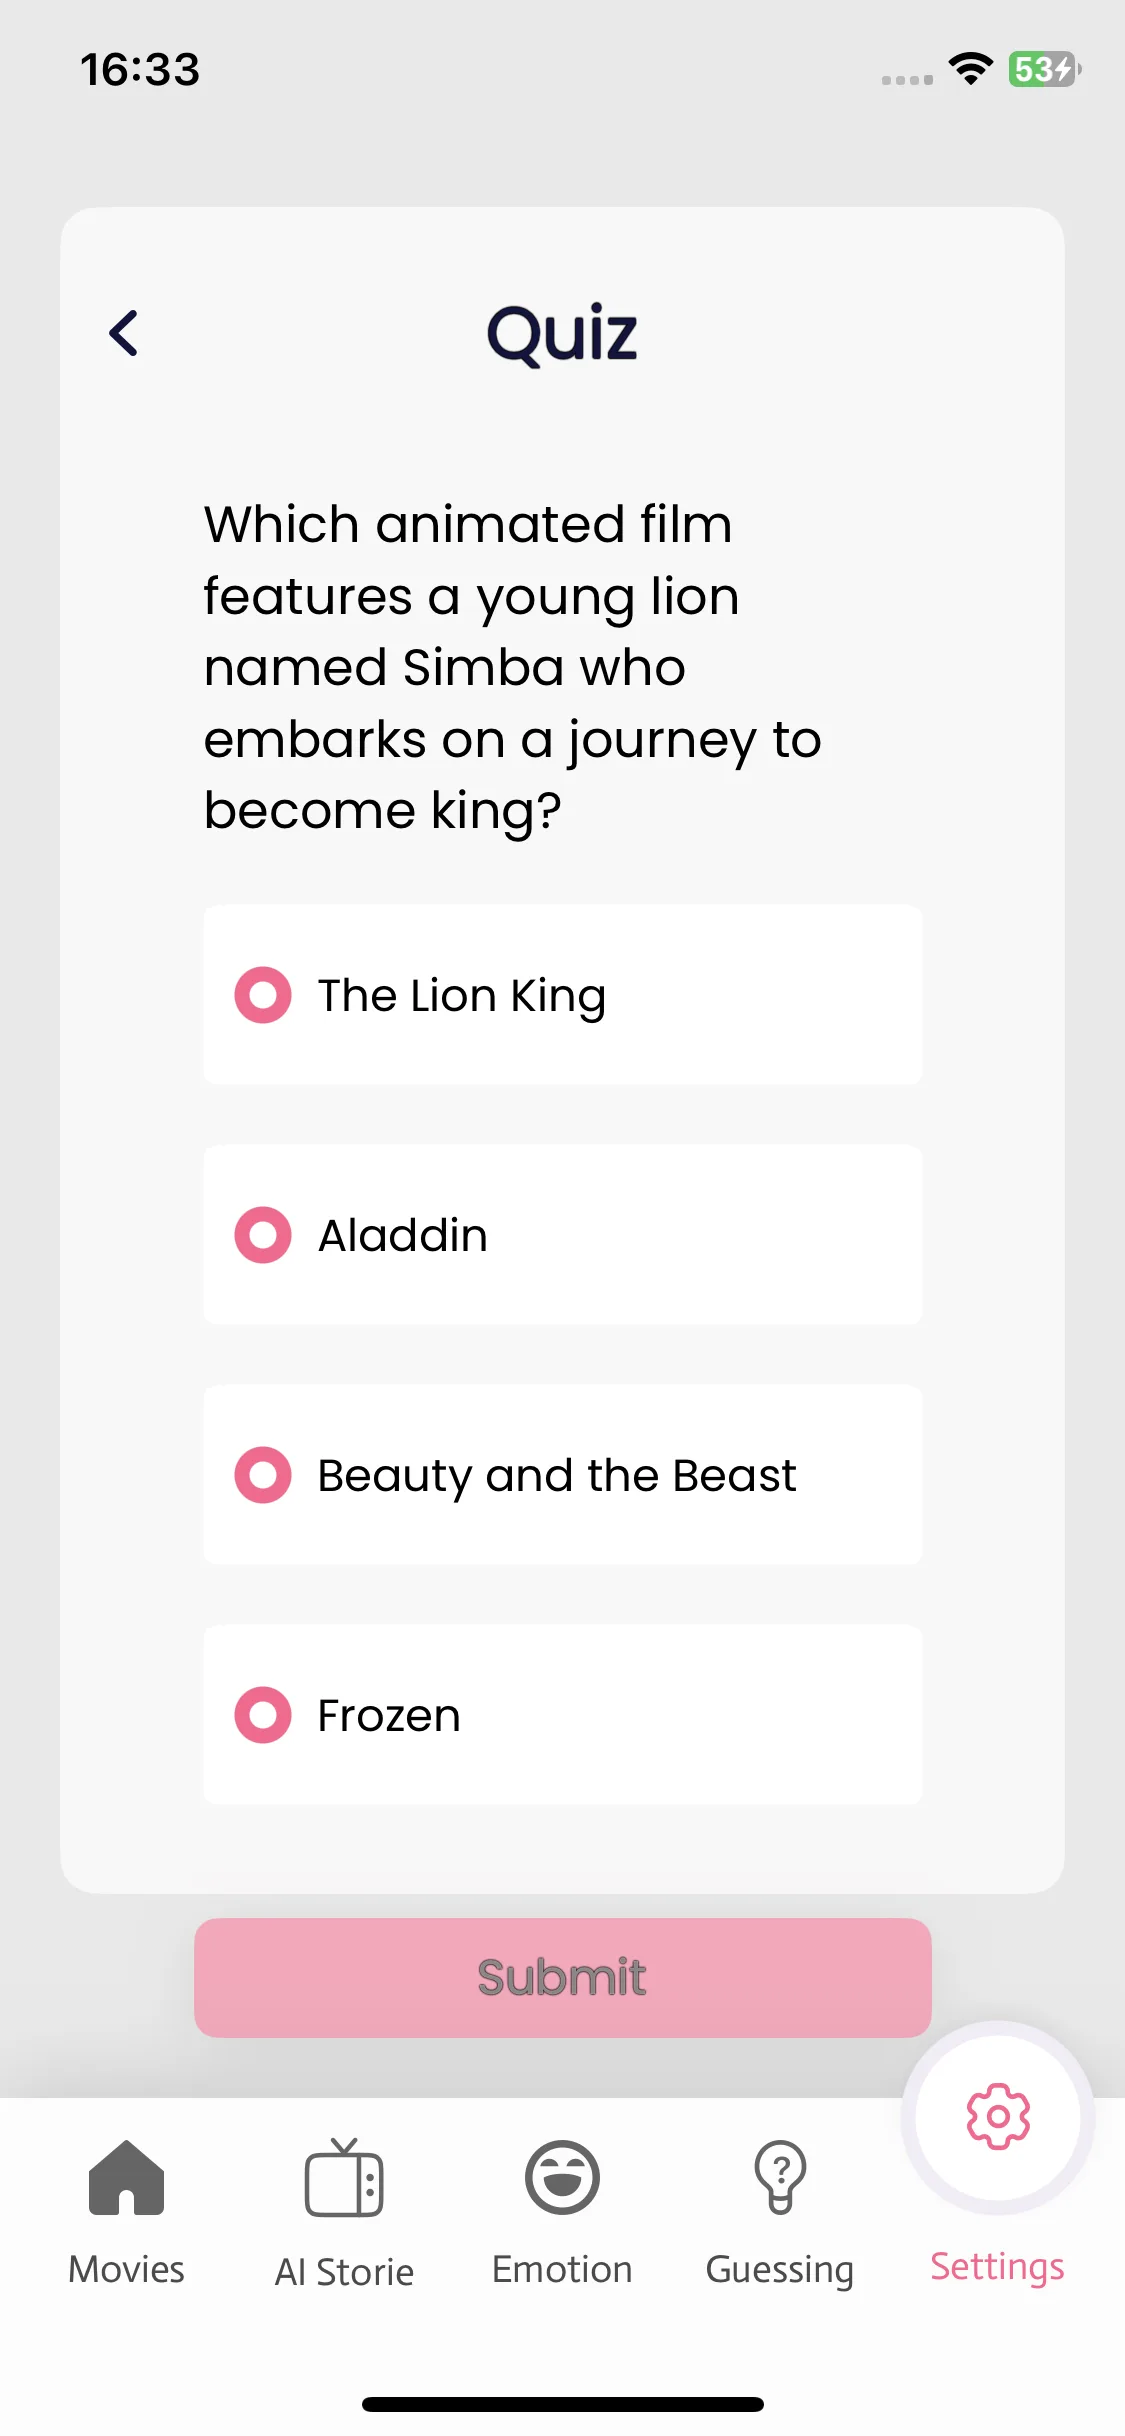Choose the Frozen answer text
The image size is (1125, 2436).
389,1715
